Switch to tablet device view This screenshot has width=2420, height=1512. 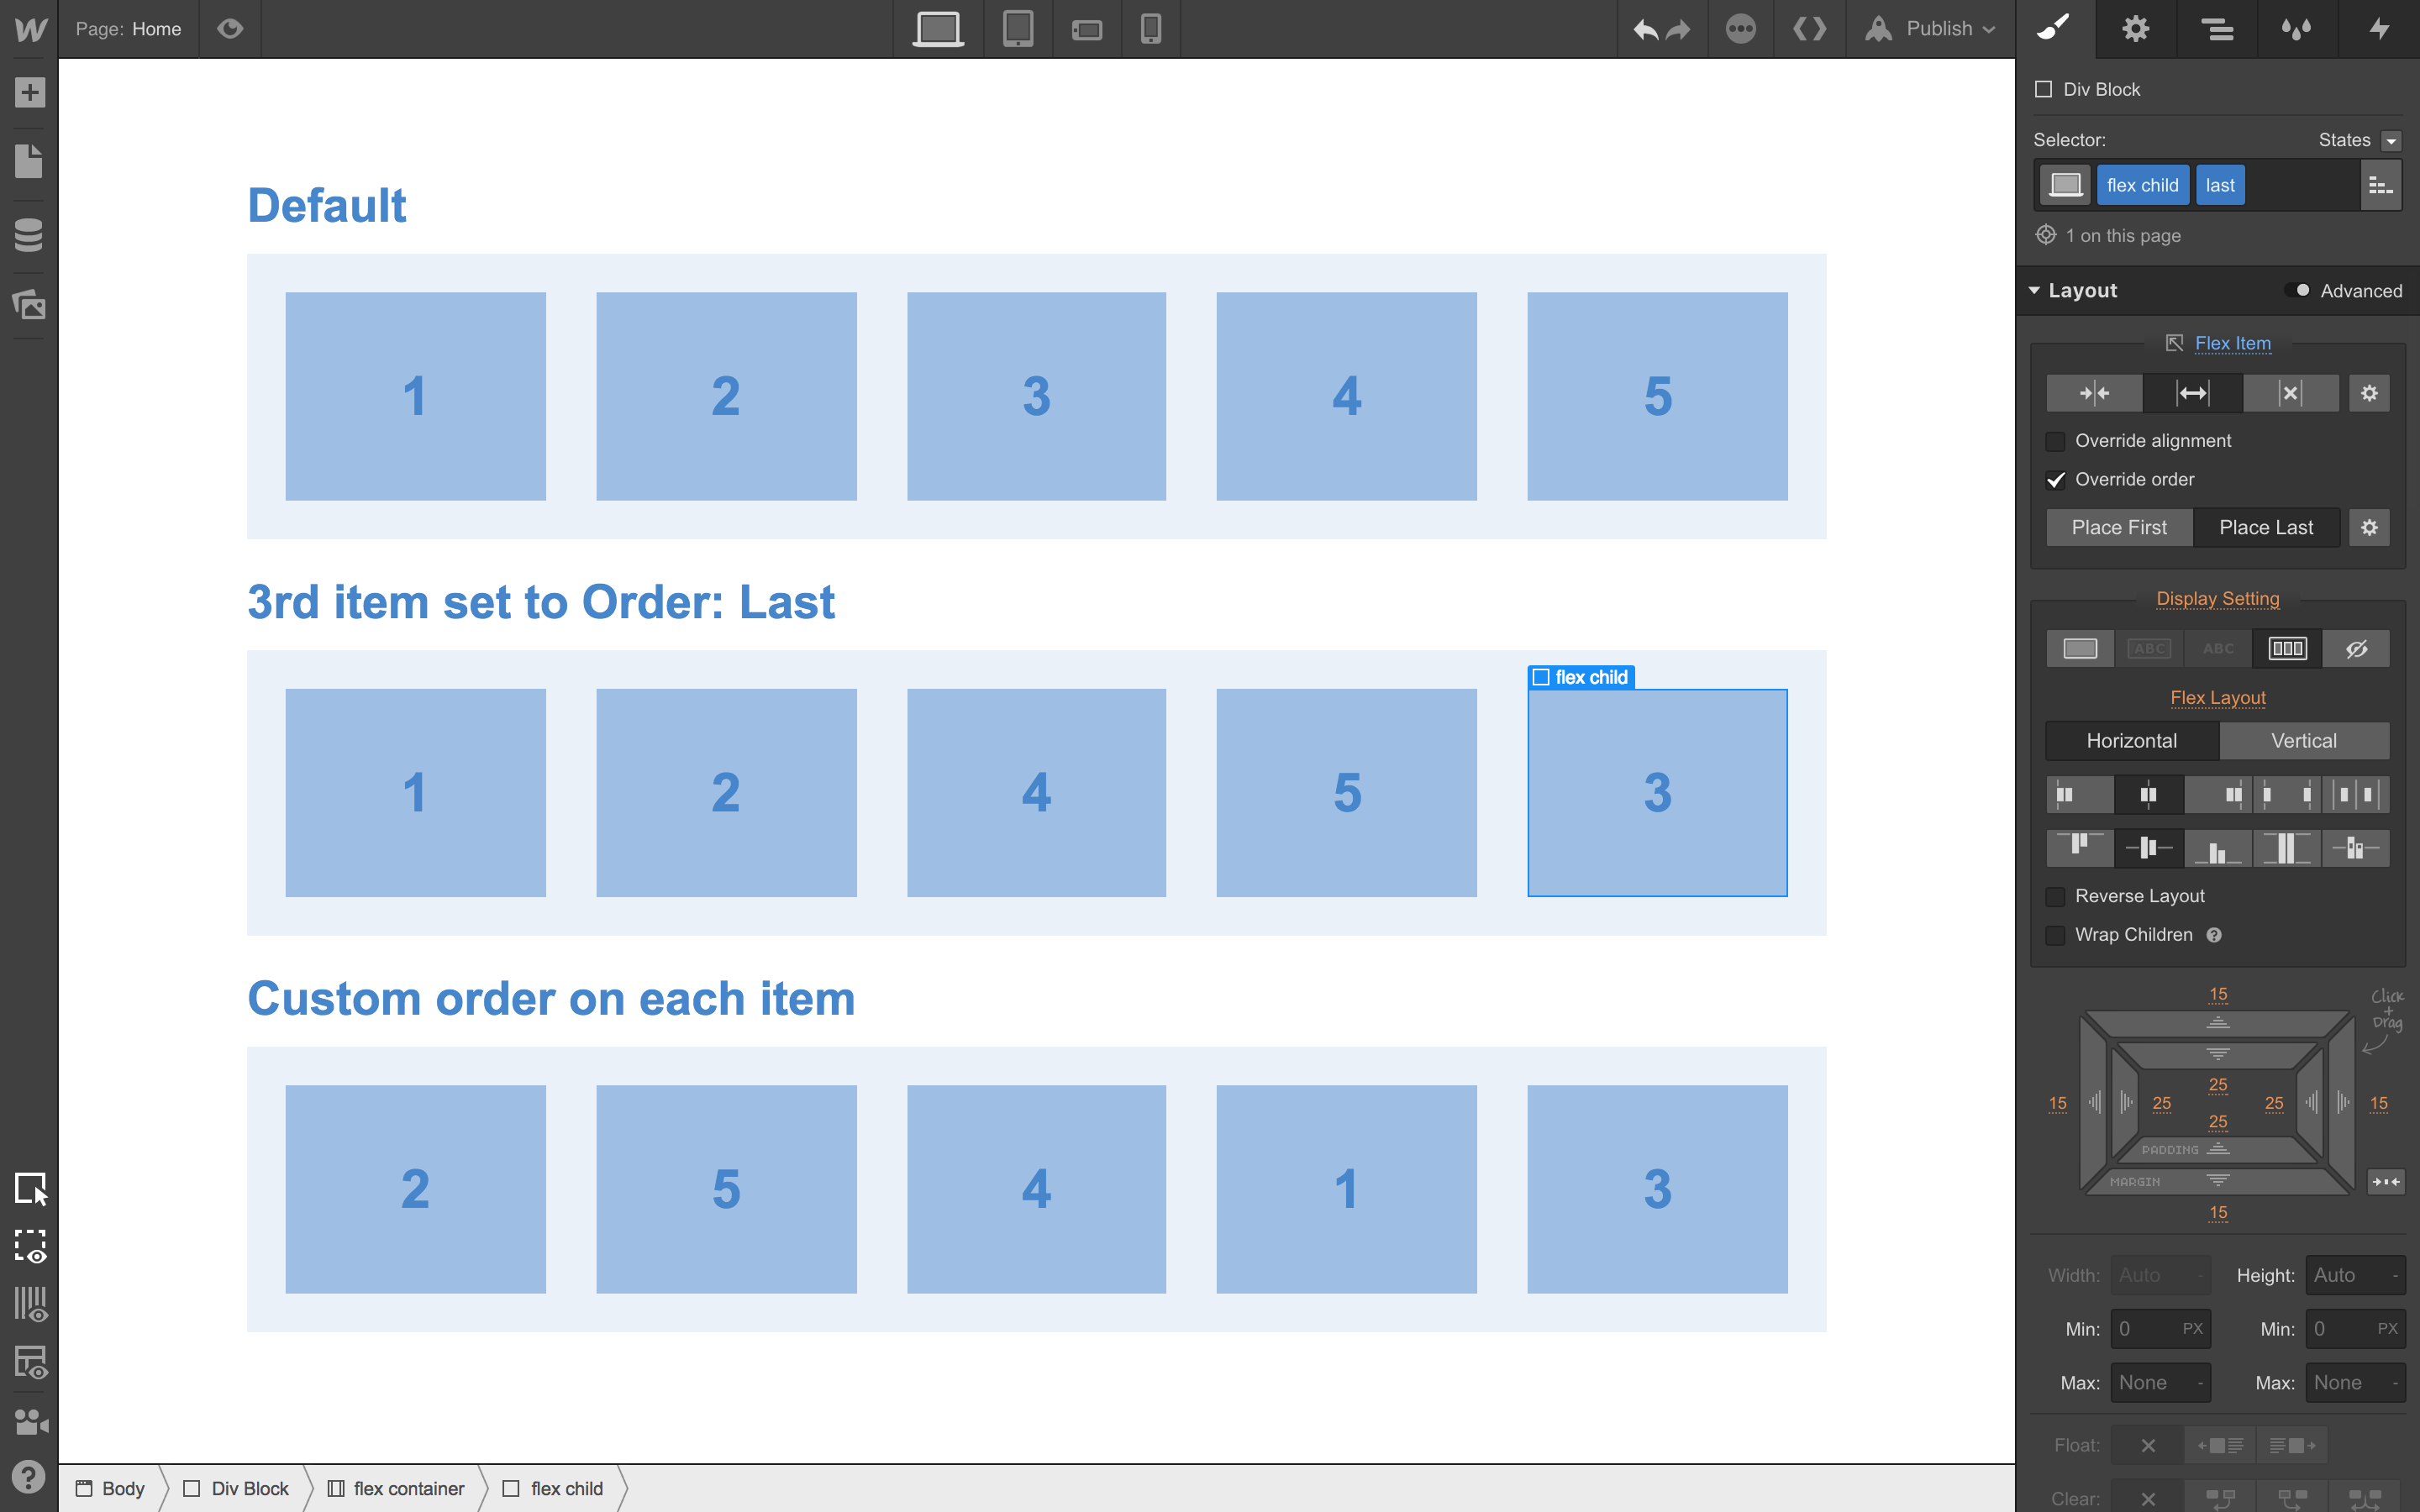click(1017, 29)
